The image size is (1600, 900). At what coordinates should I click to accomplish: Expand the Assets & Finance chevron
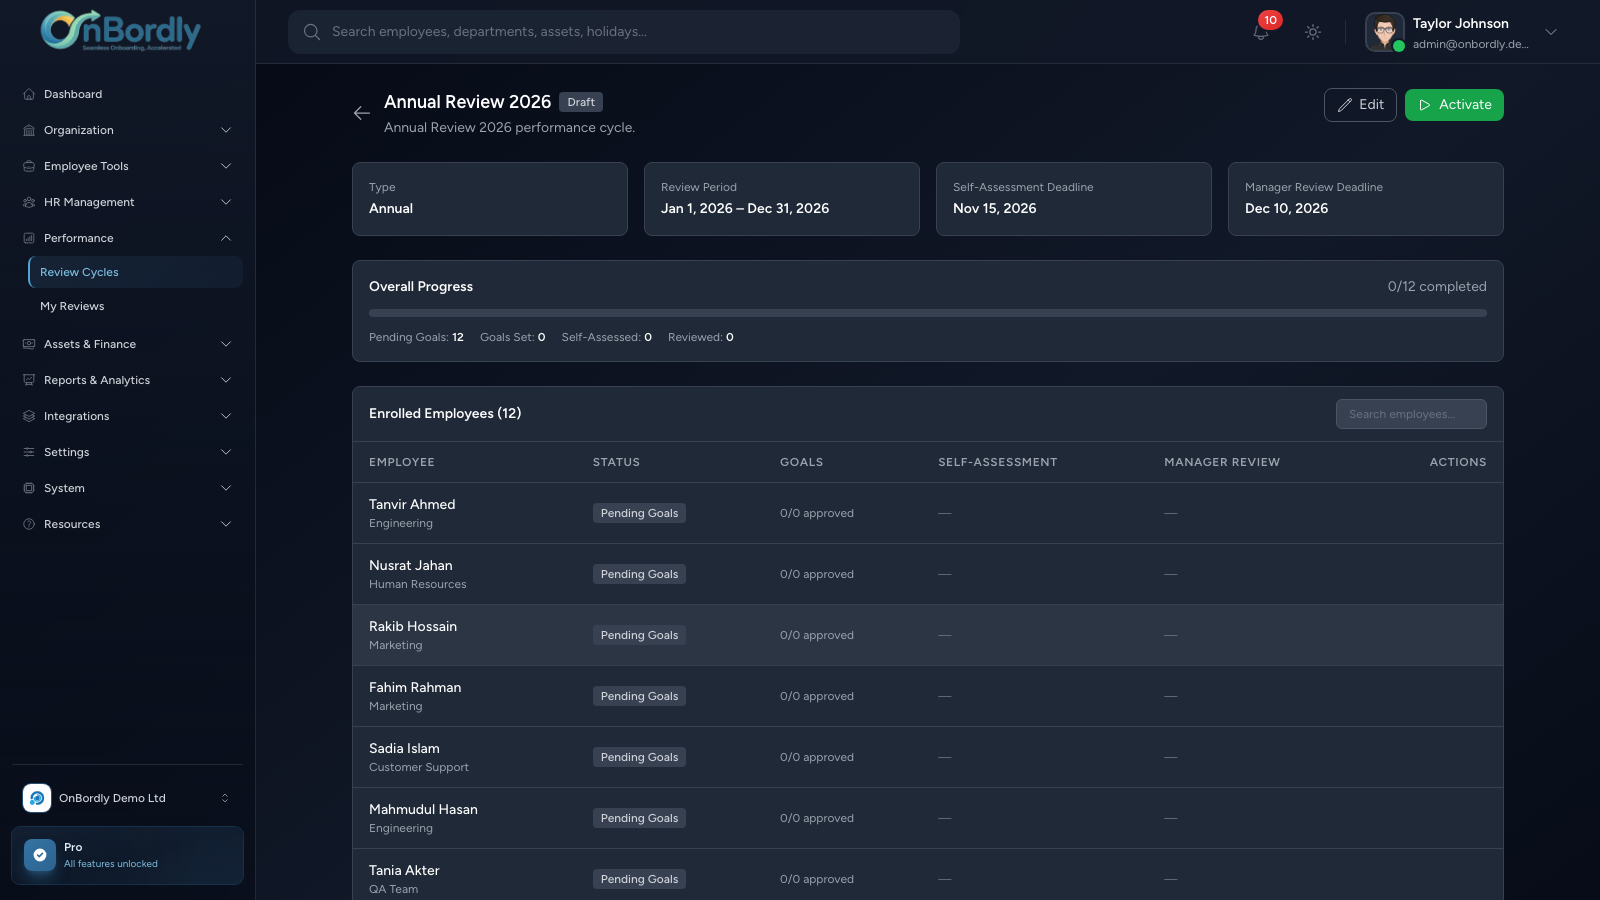(226, 344)
